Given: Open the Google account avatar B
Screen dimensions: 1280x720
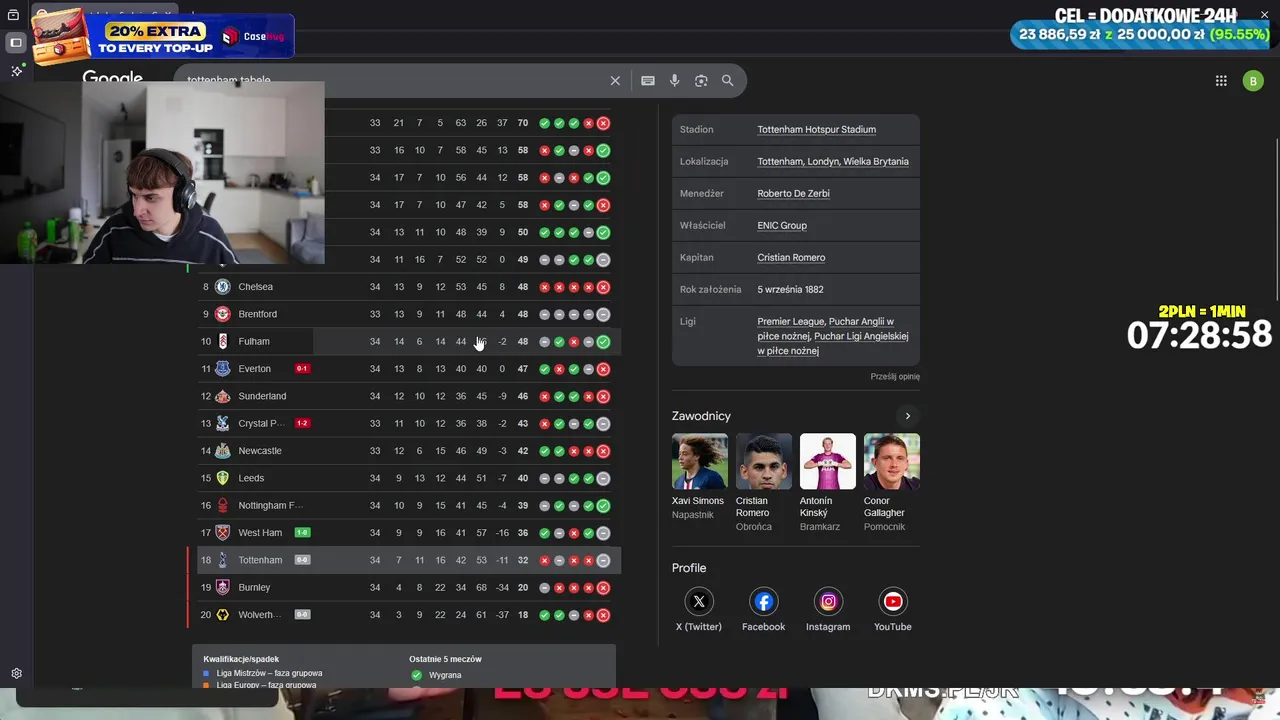Looking at the screenshot, I should click(1253, 81).
